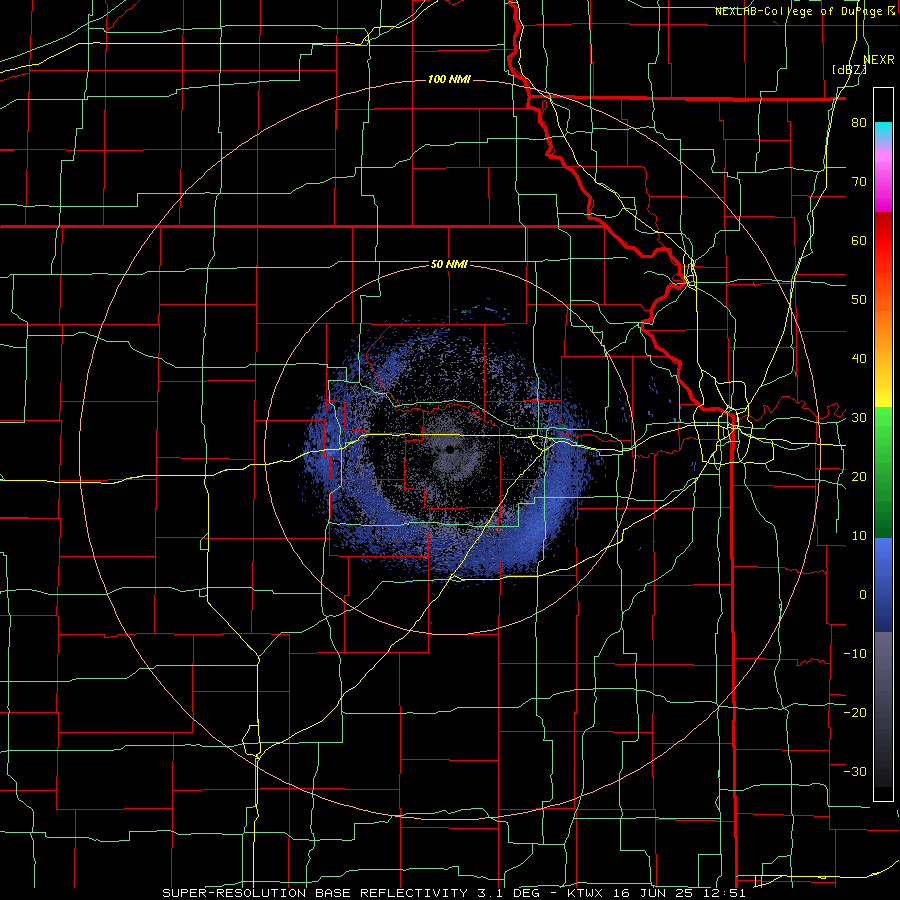900x900 pixels.
Task: Click the 16 JUN 25 12:51 timestamp
Action: pyautogui.click(x=681, y=893)
